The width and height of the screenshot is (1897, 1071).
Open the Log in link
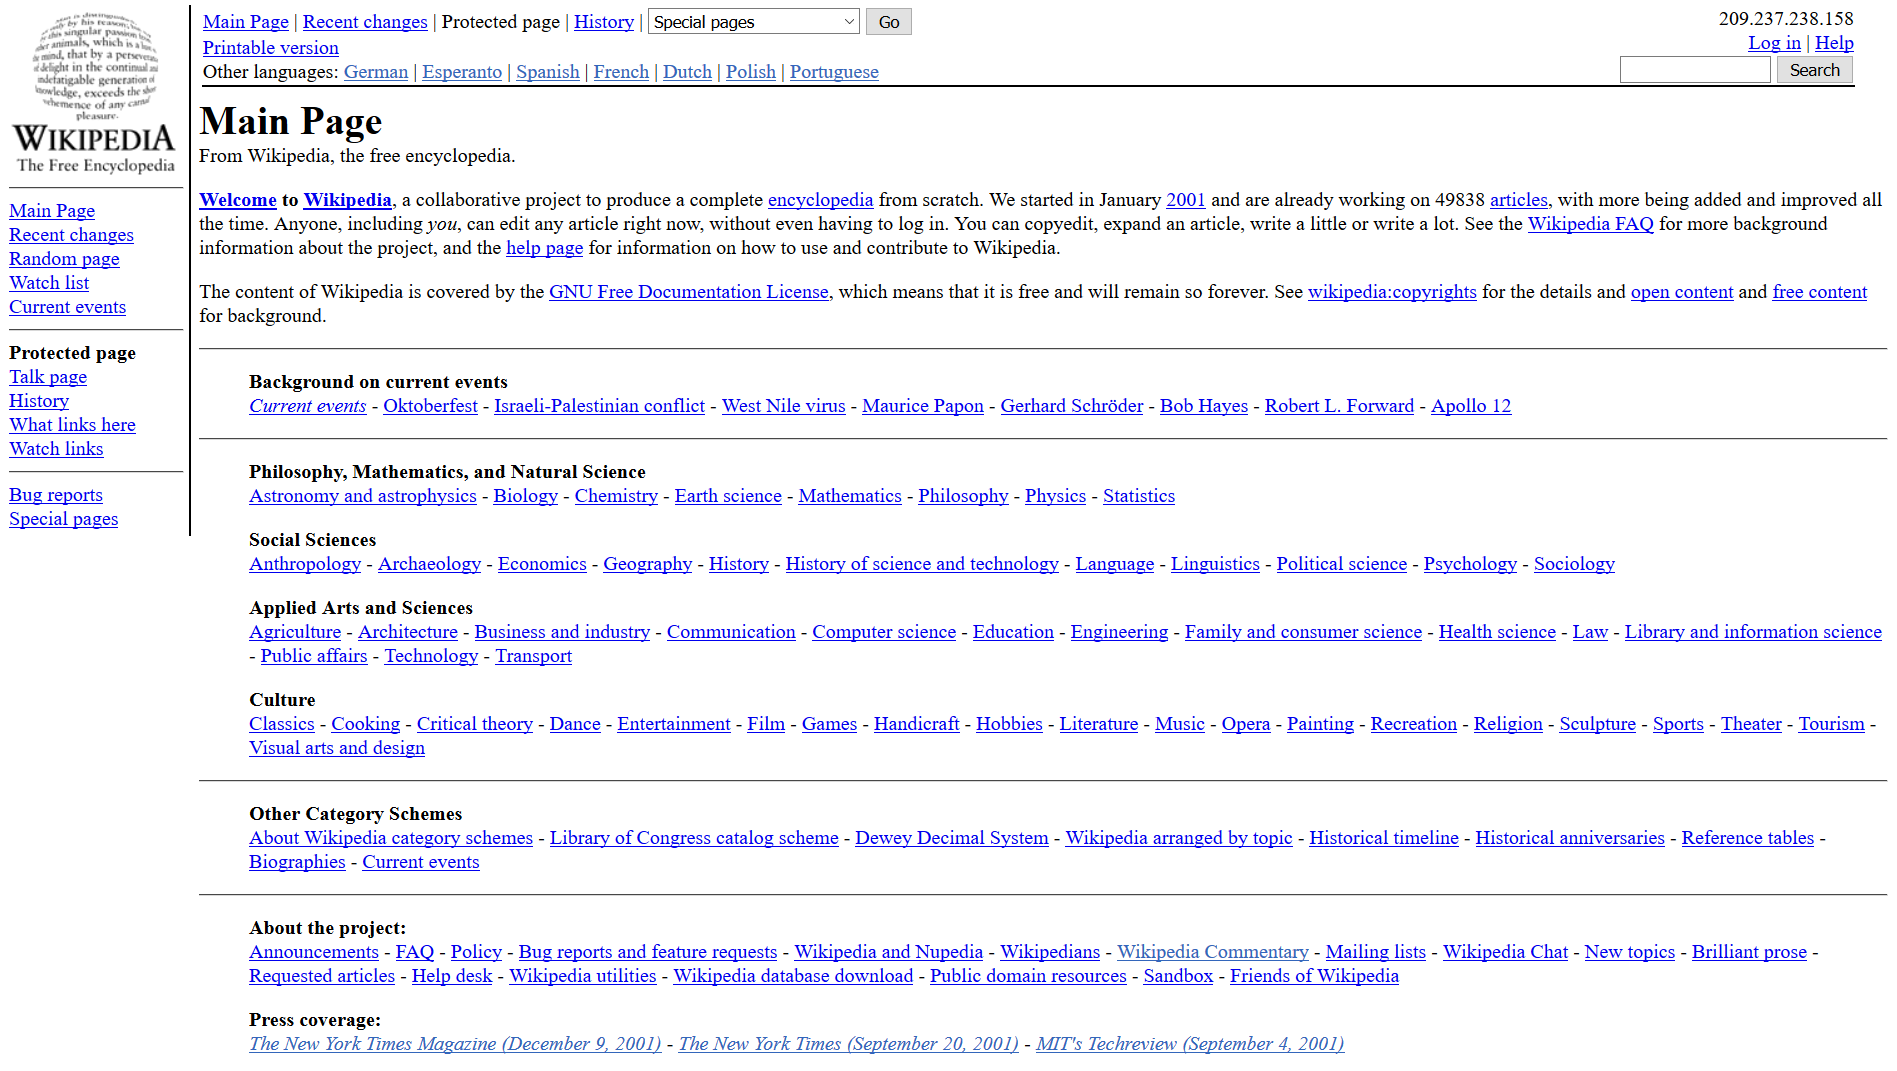click(1774, 43)
